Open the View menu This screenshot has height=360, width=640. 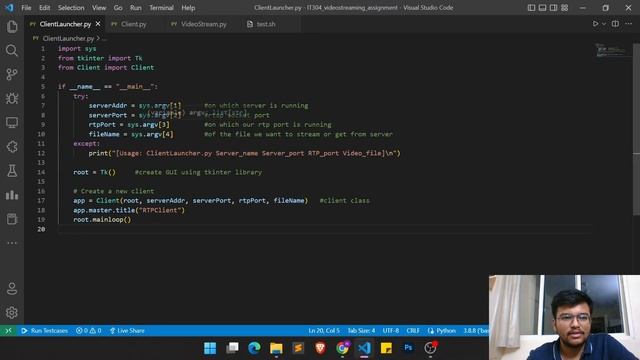pyautogui.click(x=99, y=8)
